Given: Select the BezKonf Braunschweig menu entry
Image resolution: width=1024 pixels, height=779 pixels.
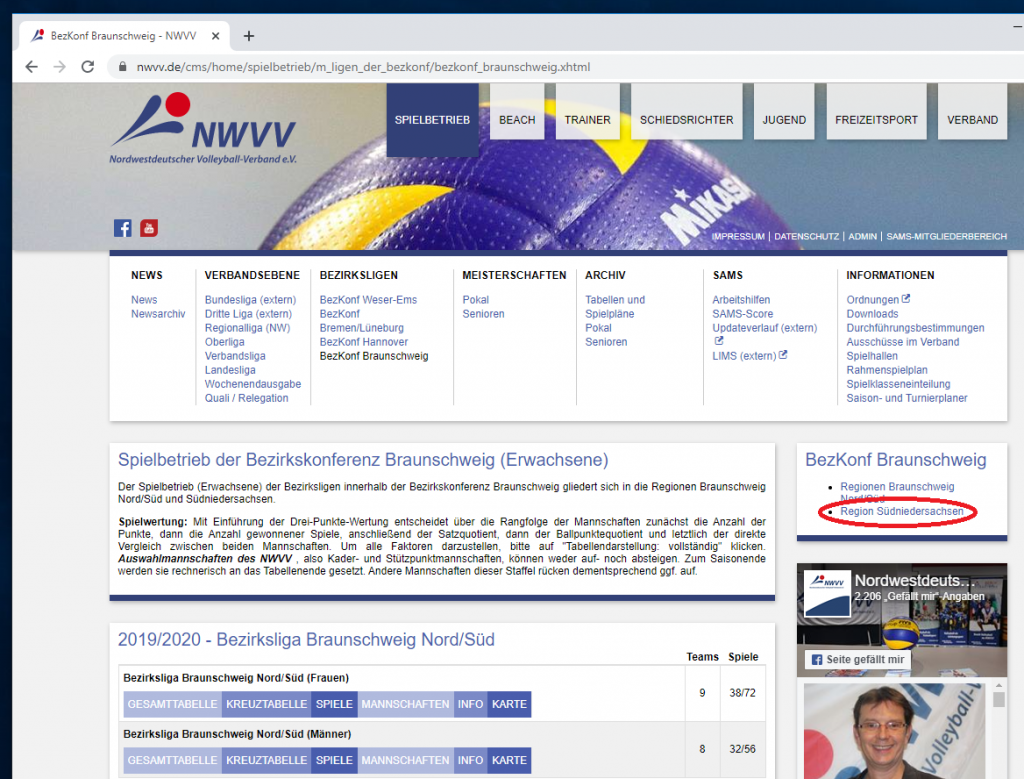Looking at the screenshot, I should click(374, 356).
